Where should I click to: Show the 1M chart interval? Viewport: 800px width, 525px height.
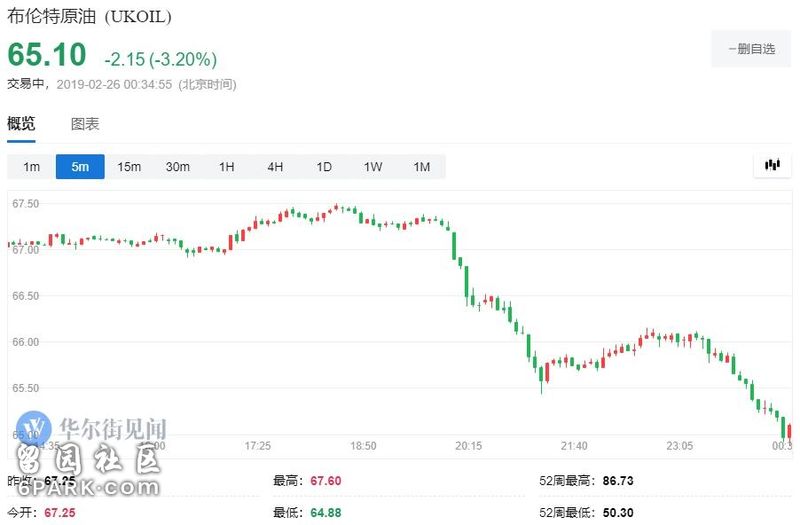421,167
